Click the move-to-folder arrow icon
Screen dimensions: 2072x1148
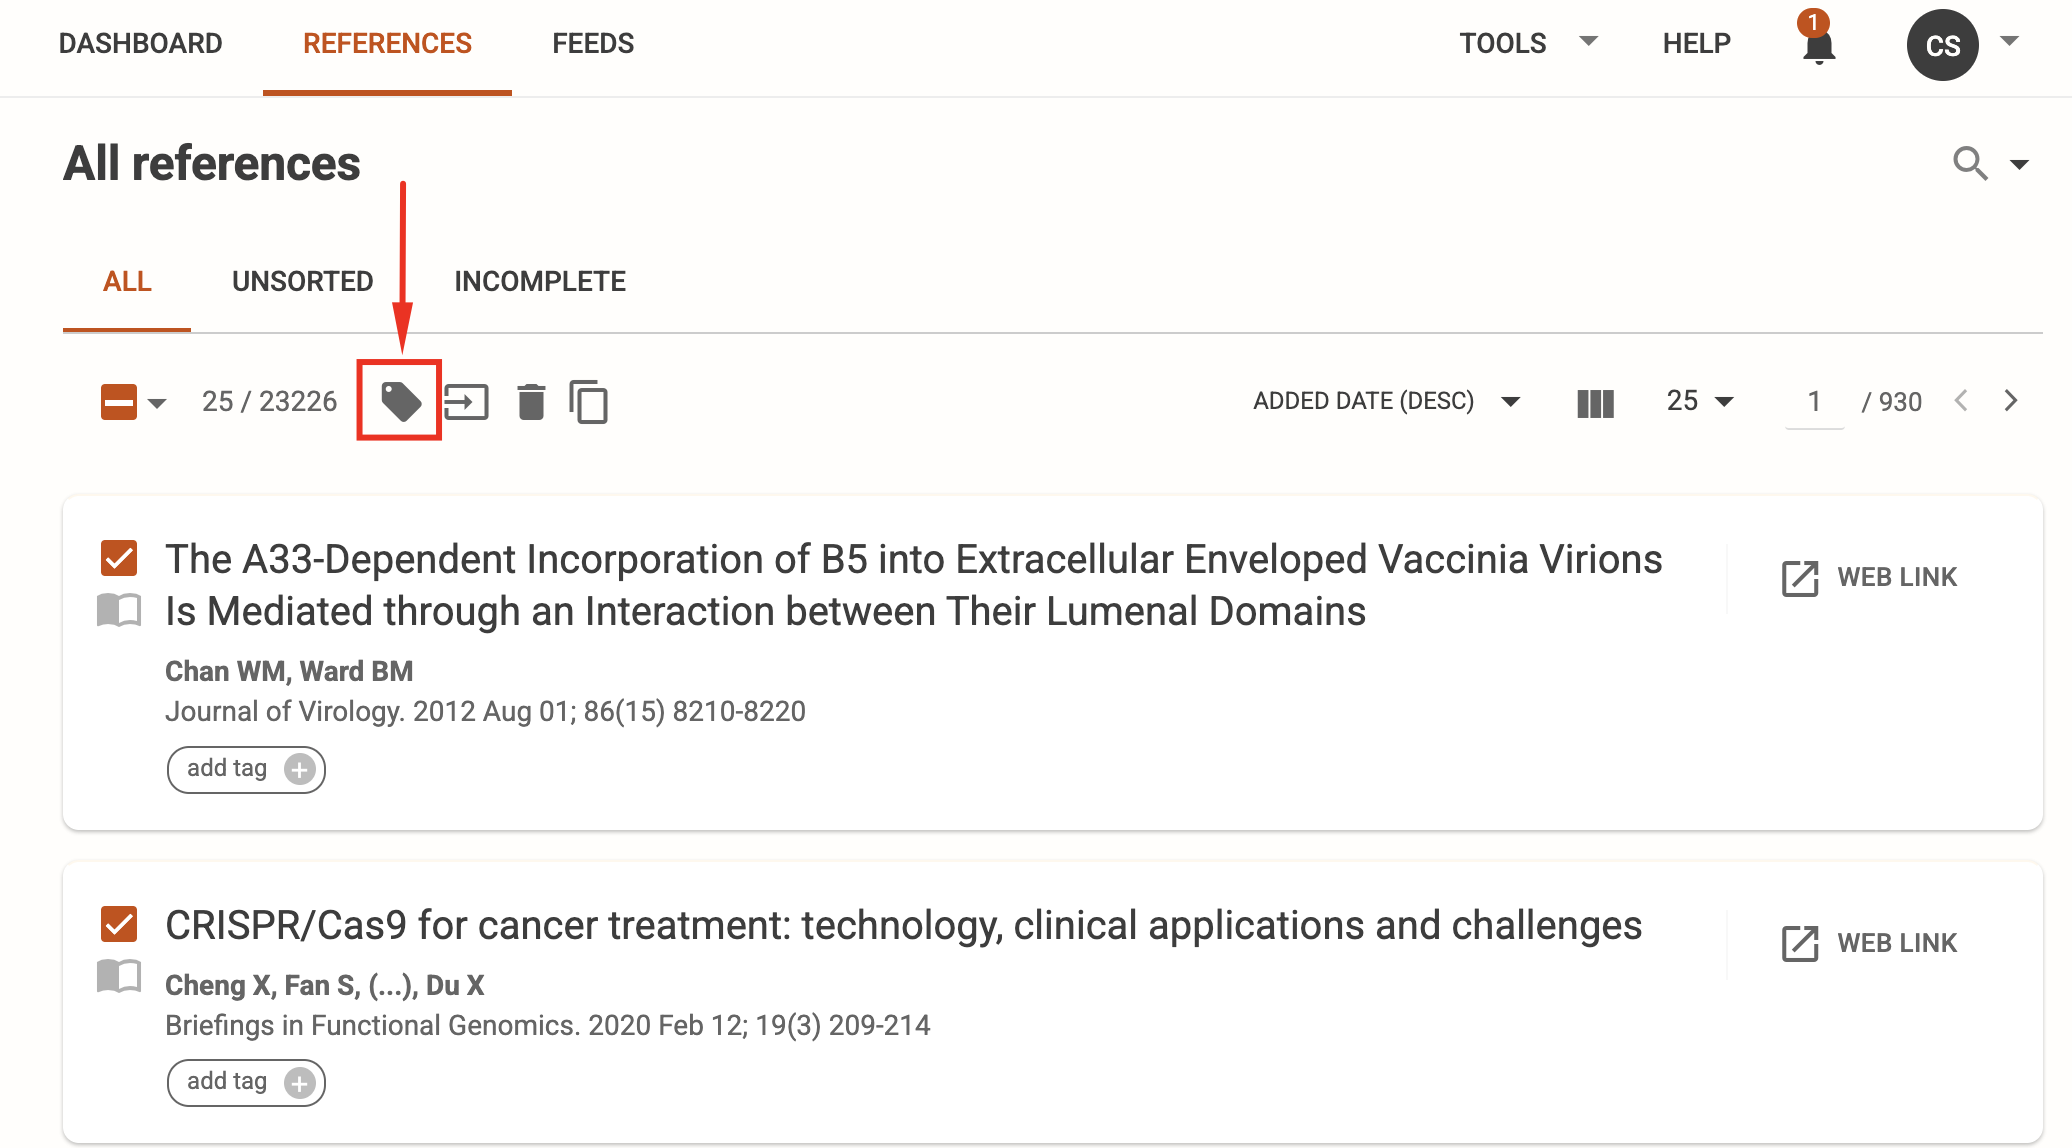(x=466, y=402)
